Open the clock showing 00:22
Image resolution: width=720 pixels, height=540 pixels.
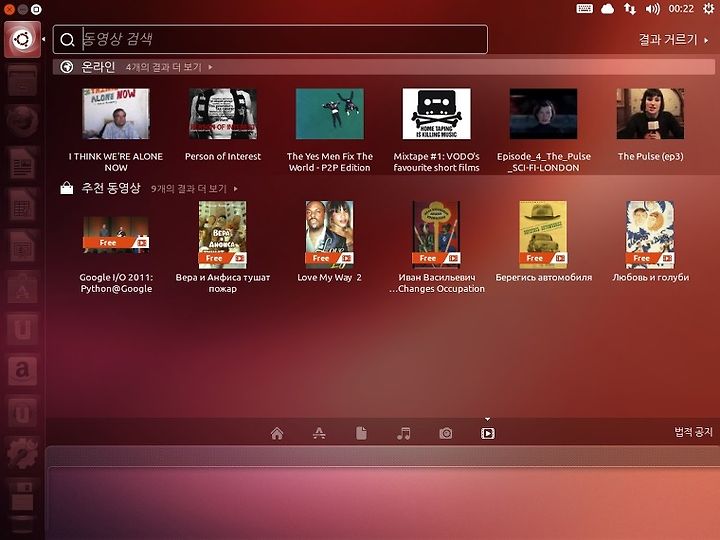click(681, 9)
